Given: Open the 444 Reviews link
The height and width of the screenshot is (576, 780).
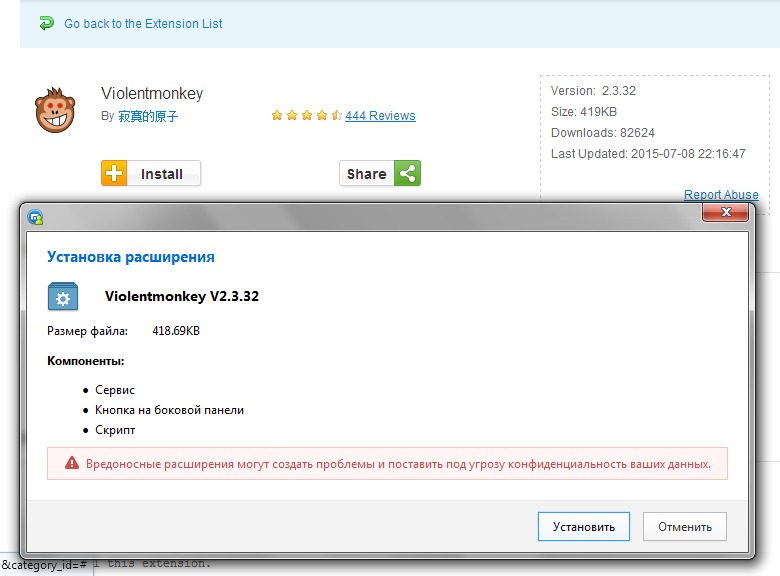Looking at the screenshot, I should coord(380,115).
